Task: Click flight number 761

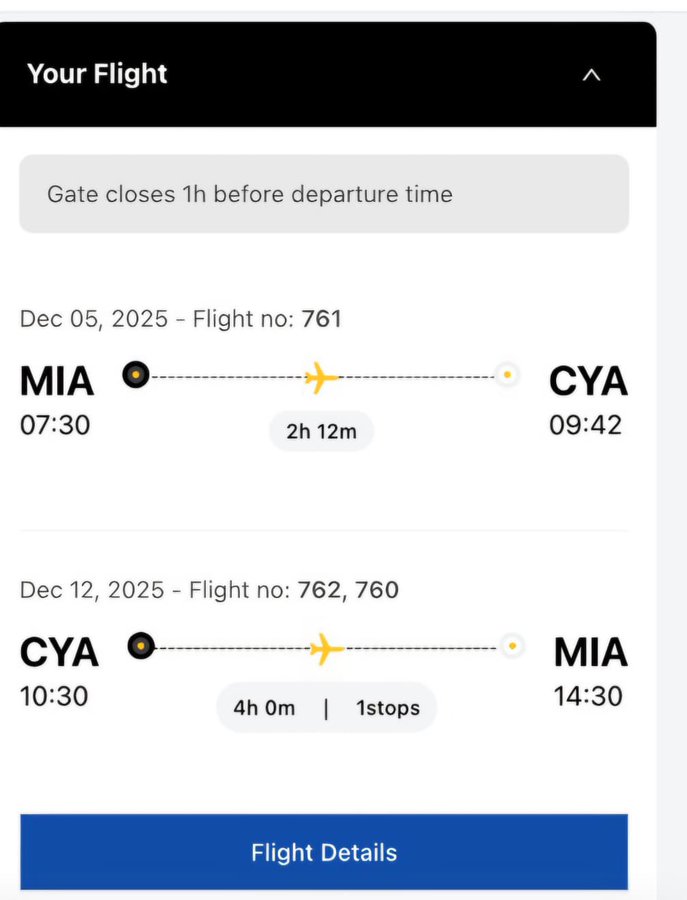Action: pos(321,320)
